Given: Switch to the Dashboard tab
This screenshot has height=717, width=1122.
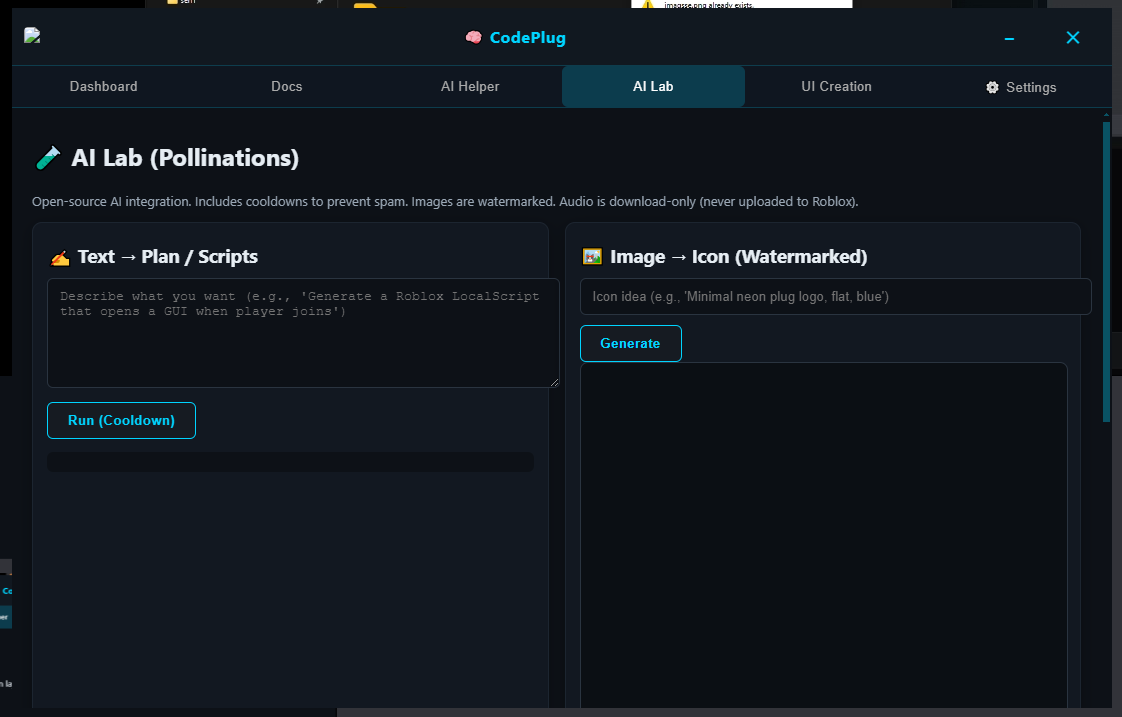Looking at the screenshot, I should click(103, 86).
